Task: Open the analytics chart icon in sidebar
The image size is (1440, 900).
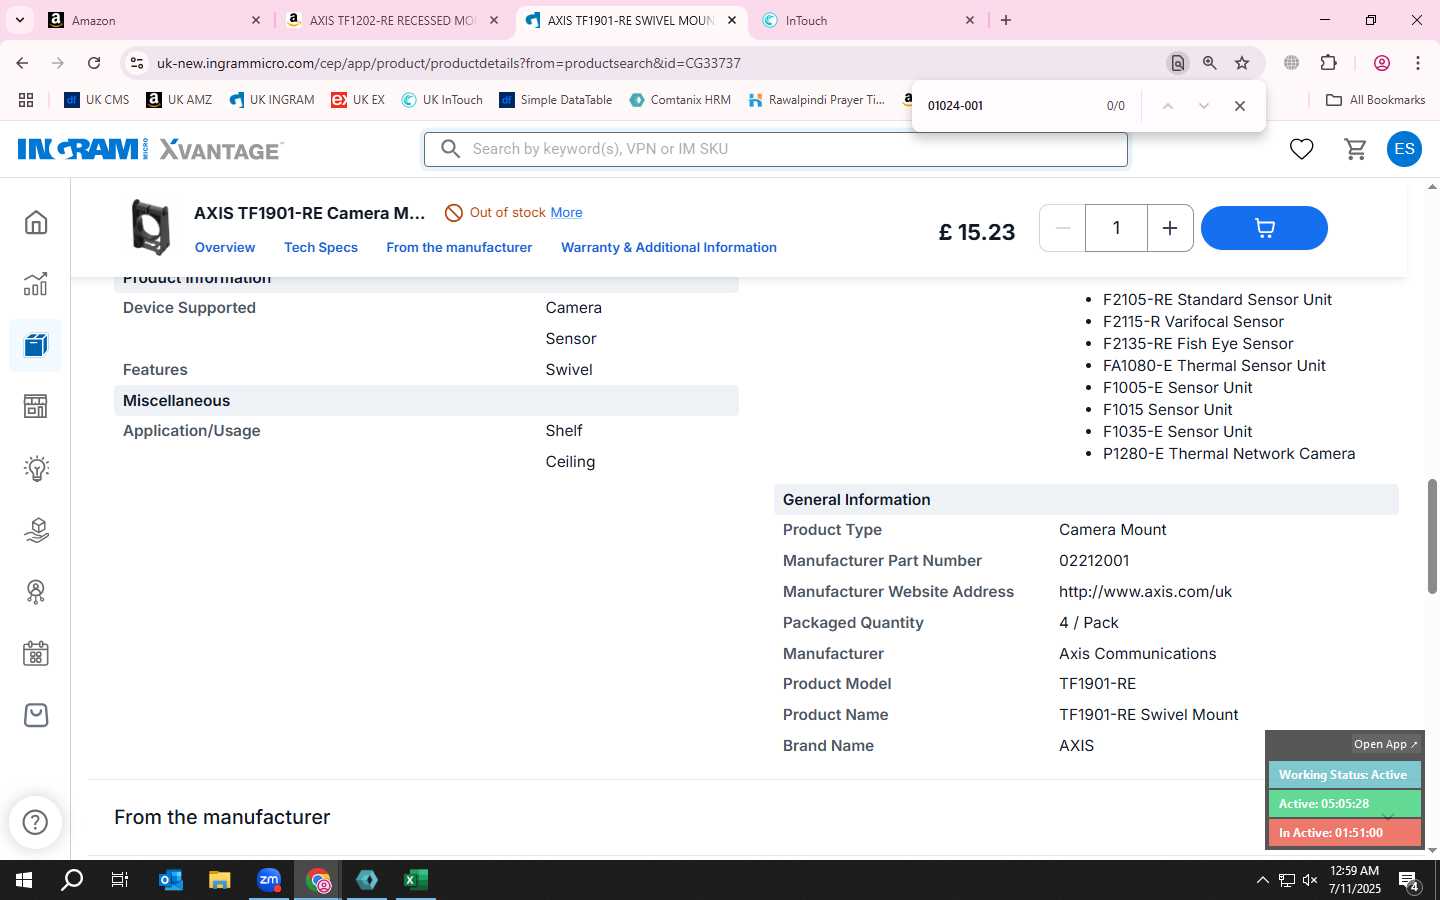Action: pyautogui.click(x=36, y=284)
